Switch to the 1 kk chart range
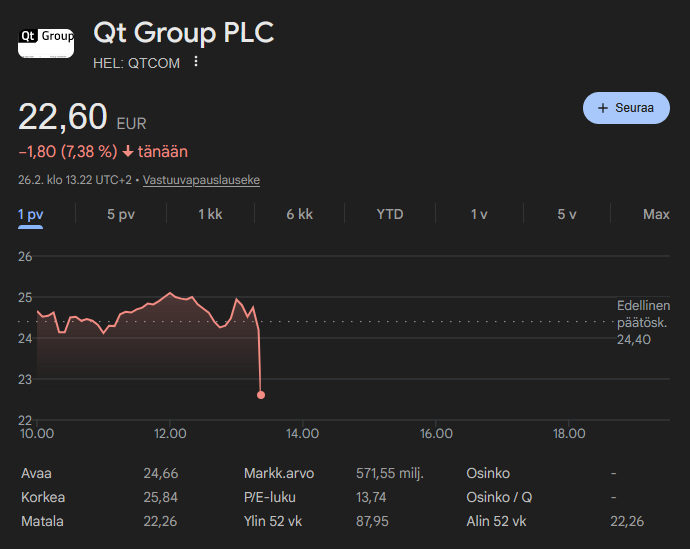Image resolution: width=690 pixels, height=549 pixels. (210, 214)
